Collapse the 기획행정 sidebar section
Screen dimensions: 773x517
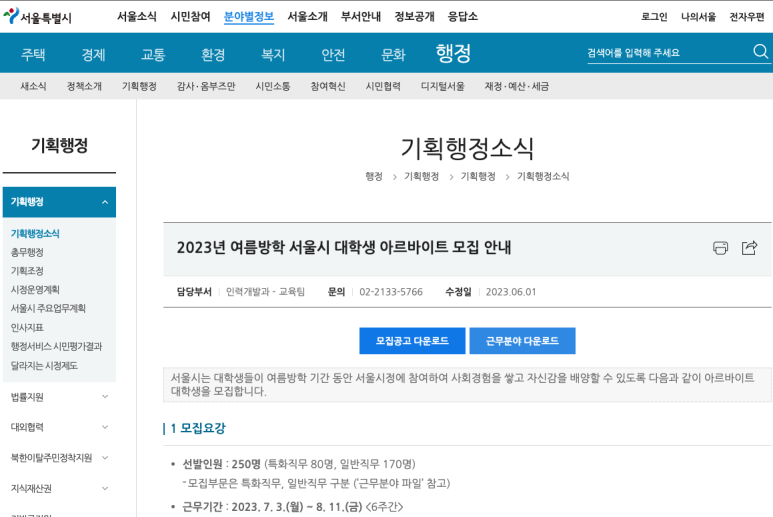click(x=59, y=202)
